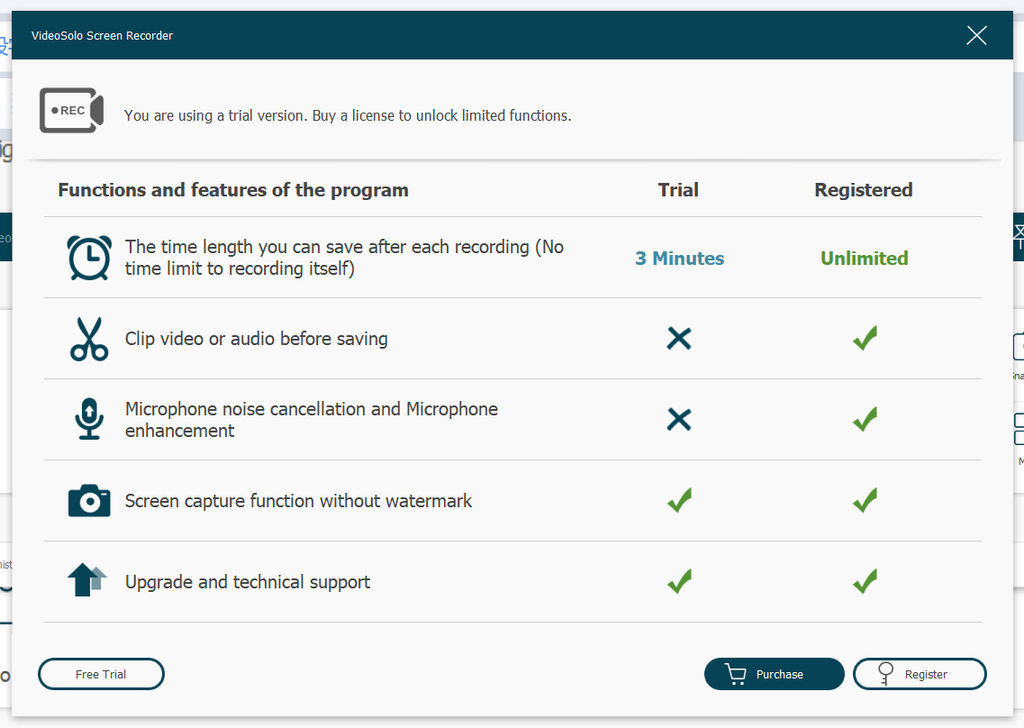Click the camera screen capture icon
Image resolution: width=1024 pixels, height=728 pixels.
89,501
